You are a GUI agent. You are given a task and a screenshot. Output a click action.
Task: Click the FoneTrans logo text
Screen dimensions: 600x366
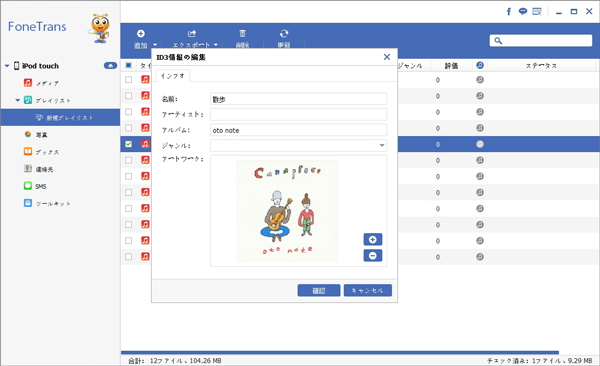tap(37, 26)
